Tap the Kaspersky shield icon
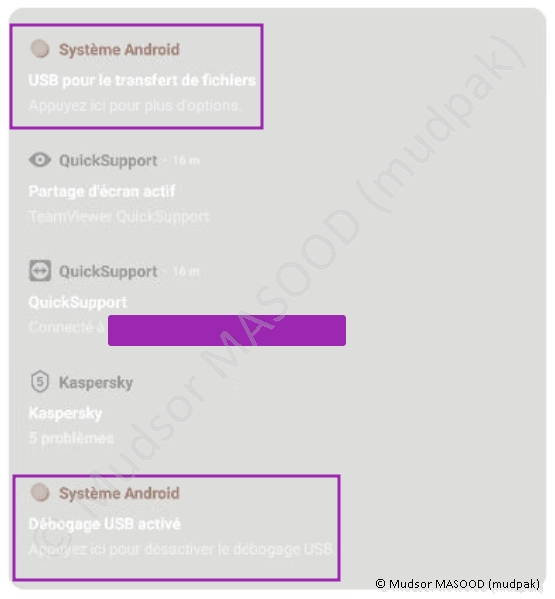The image size is (555, 599). point(40,381)
